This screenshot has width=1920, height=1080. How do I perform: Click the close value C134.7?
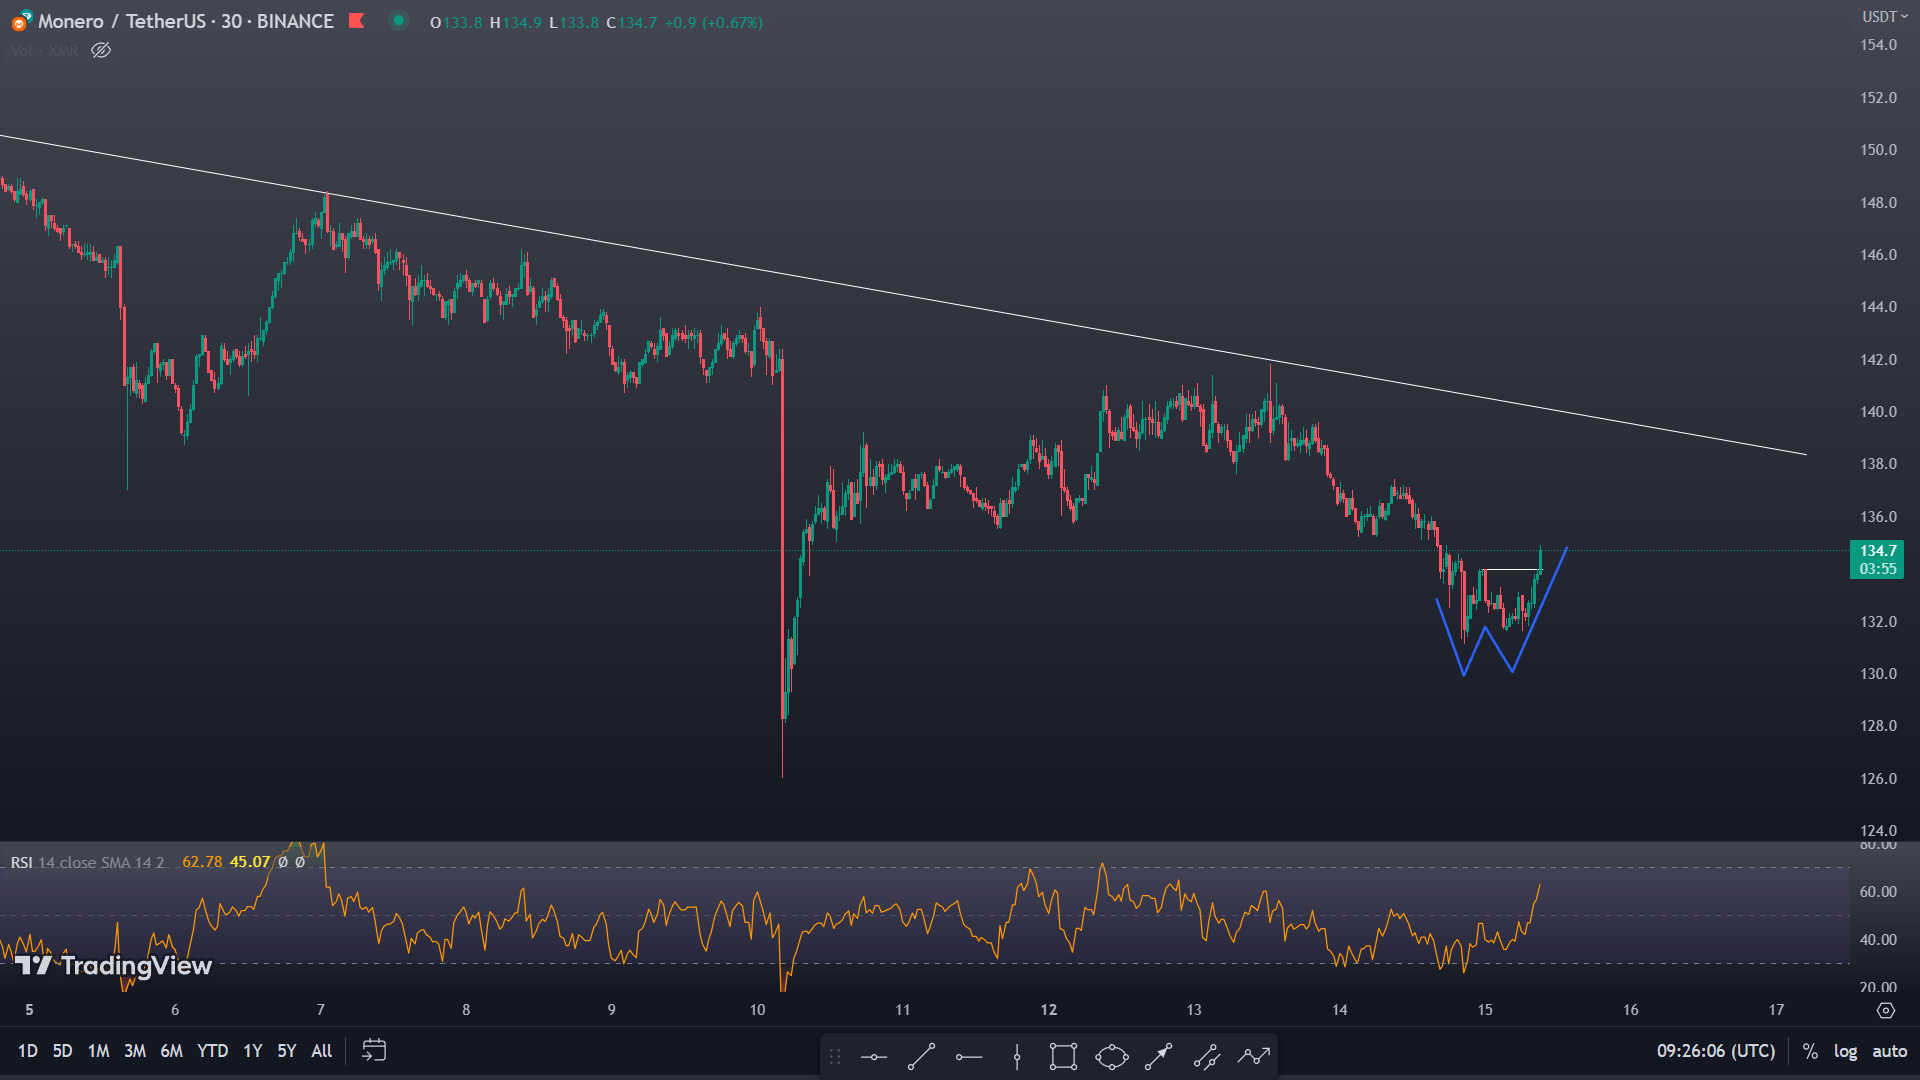[632, 22]
